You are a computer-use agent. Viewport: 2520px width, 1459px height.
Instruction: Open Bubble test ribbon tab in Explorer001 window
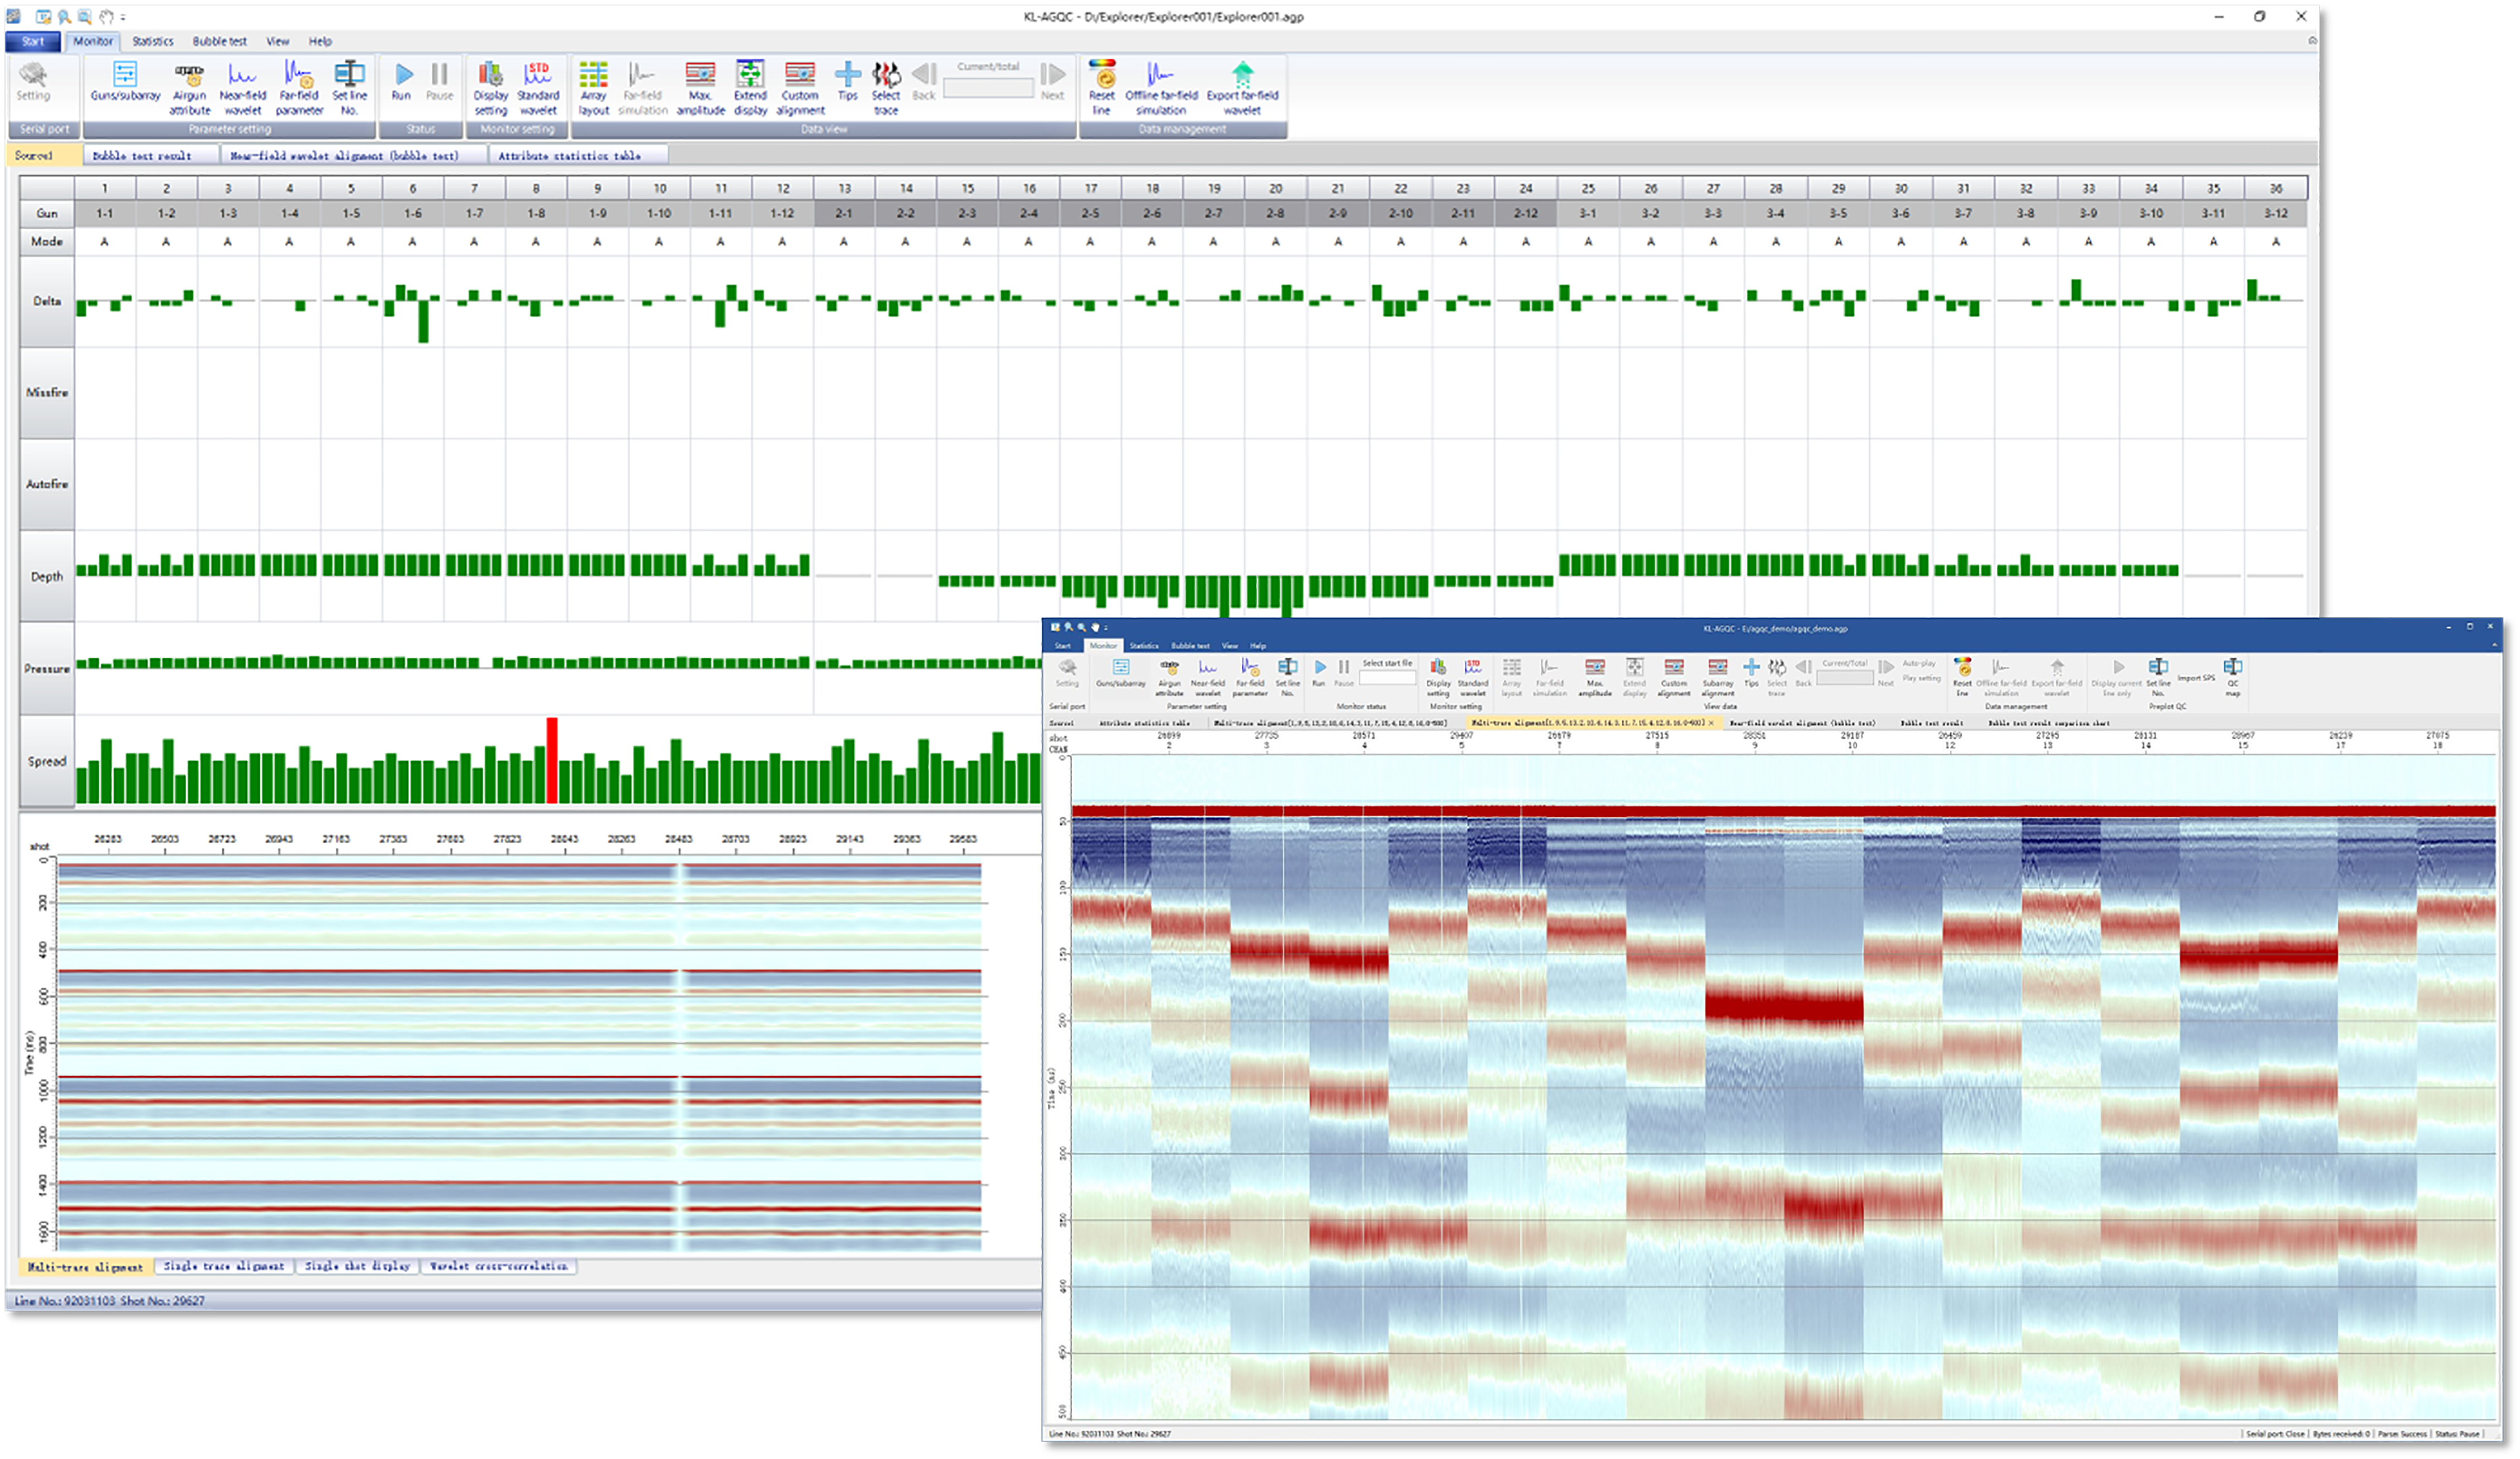(219, 41)
